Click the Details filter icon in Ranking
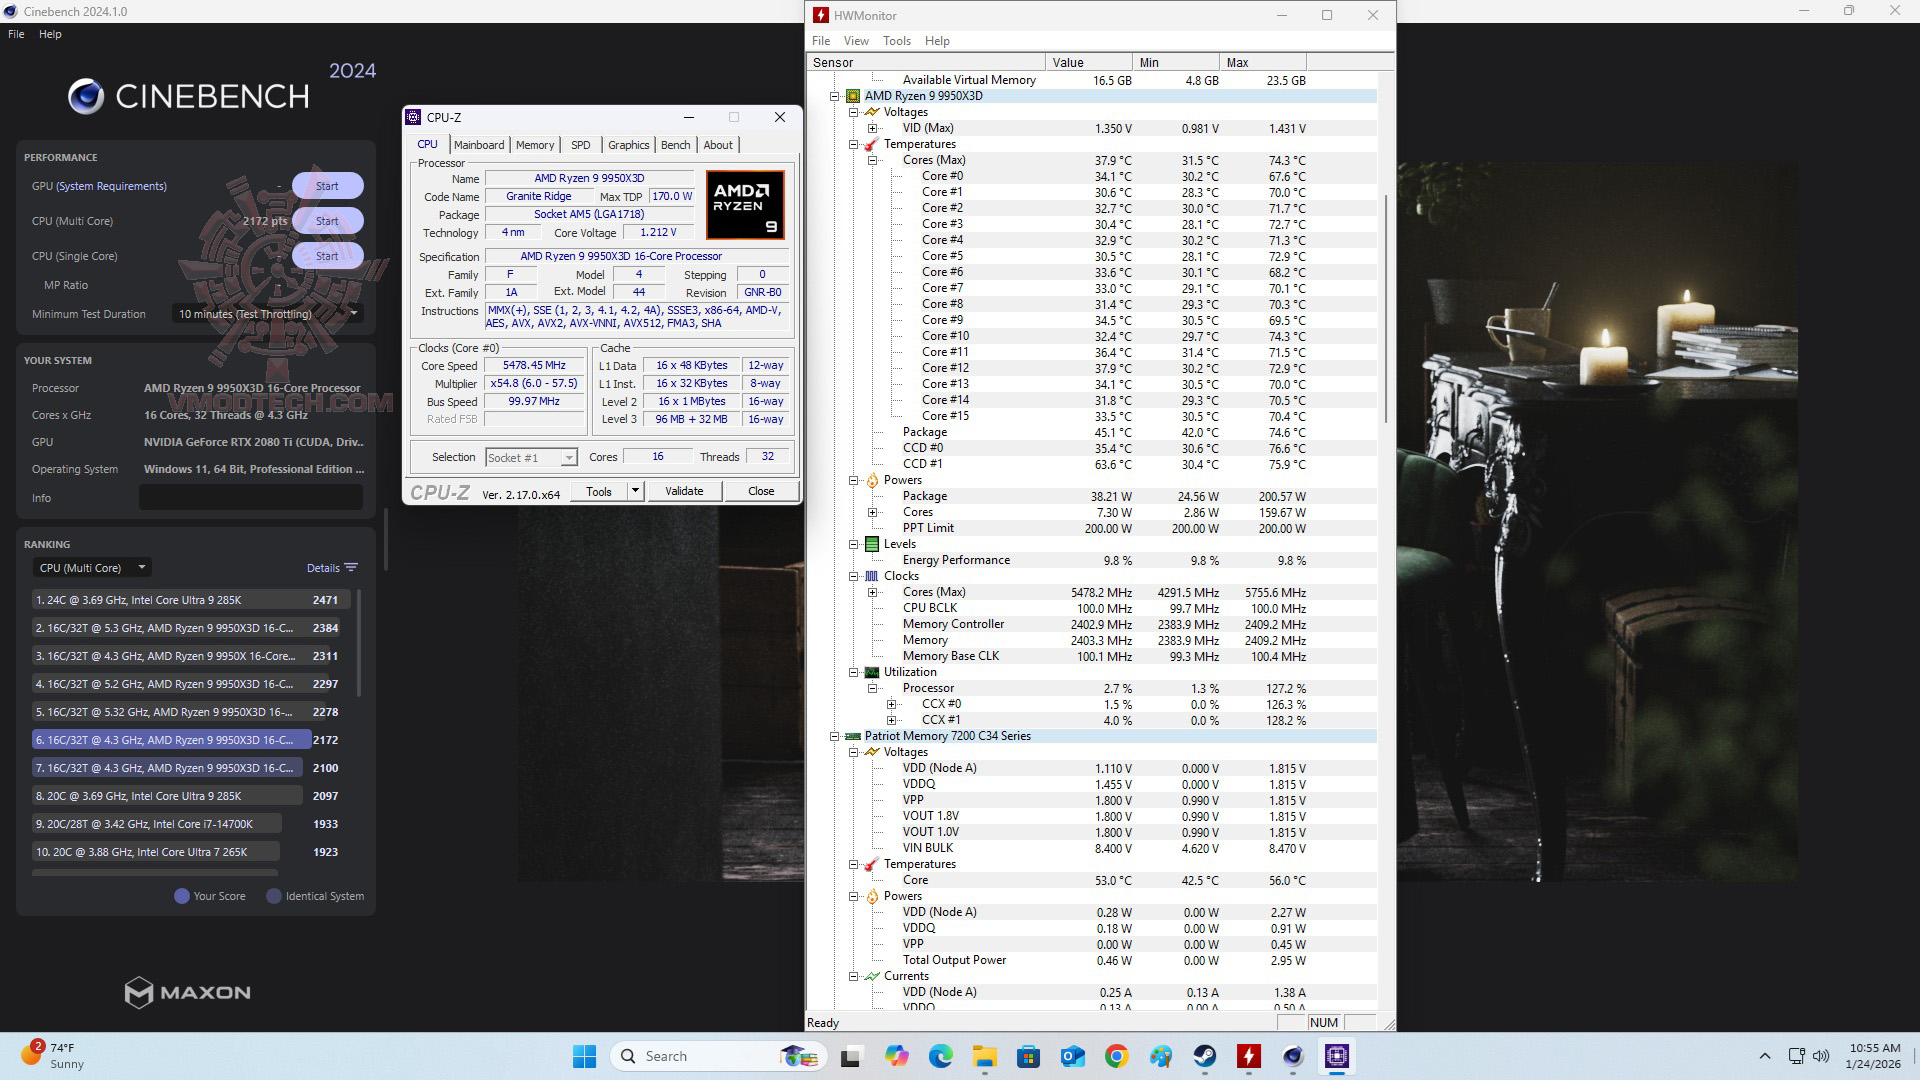Screen dimensions: 1920x1080 (x=350, y=568)
